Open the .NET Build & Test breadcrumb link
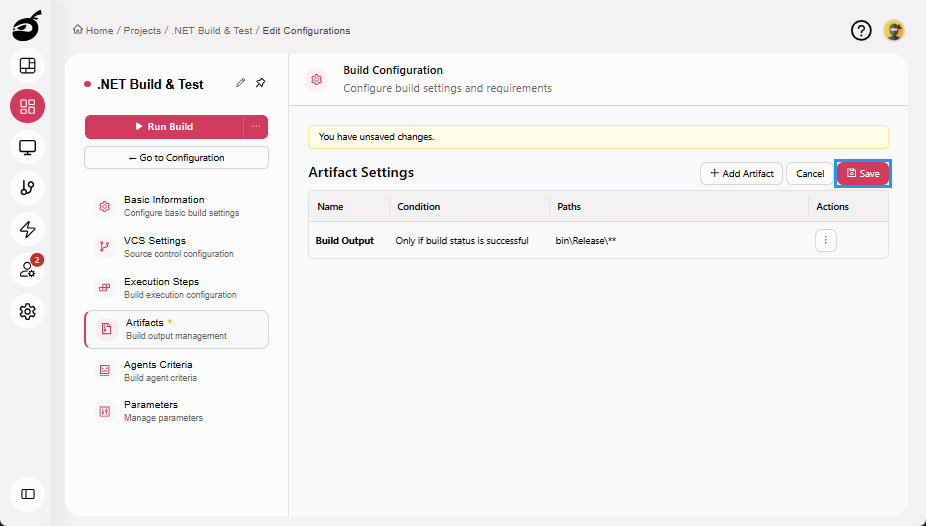 [x=211, y=31]
